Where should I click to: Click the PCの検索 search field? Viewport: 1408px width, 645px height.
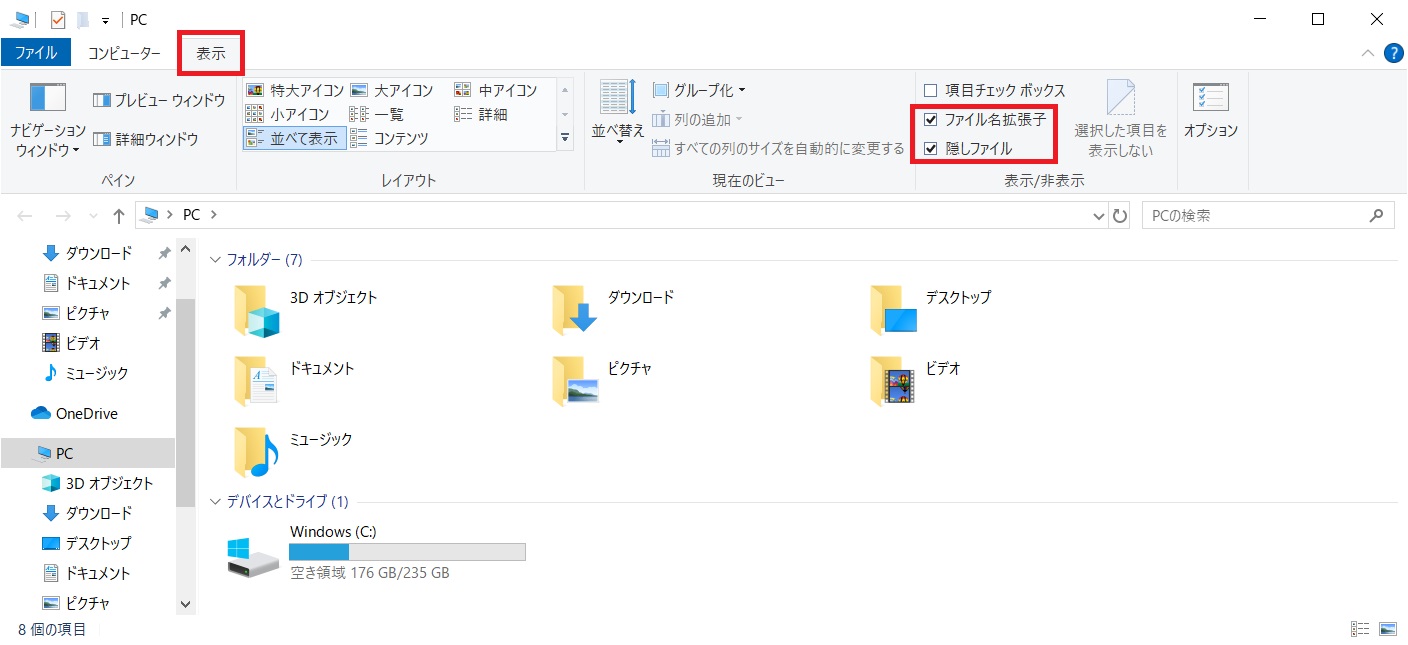click(x=1255, y=215)
